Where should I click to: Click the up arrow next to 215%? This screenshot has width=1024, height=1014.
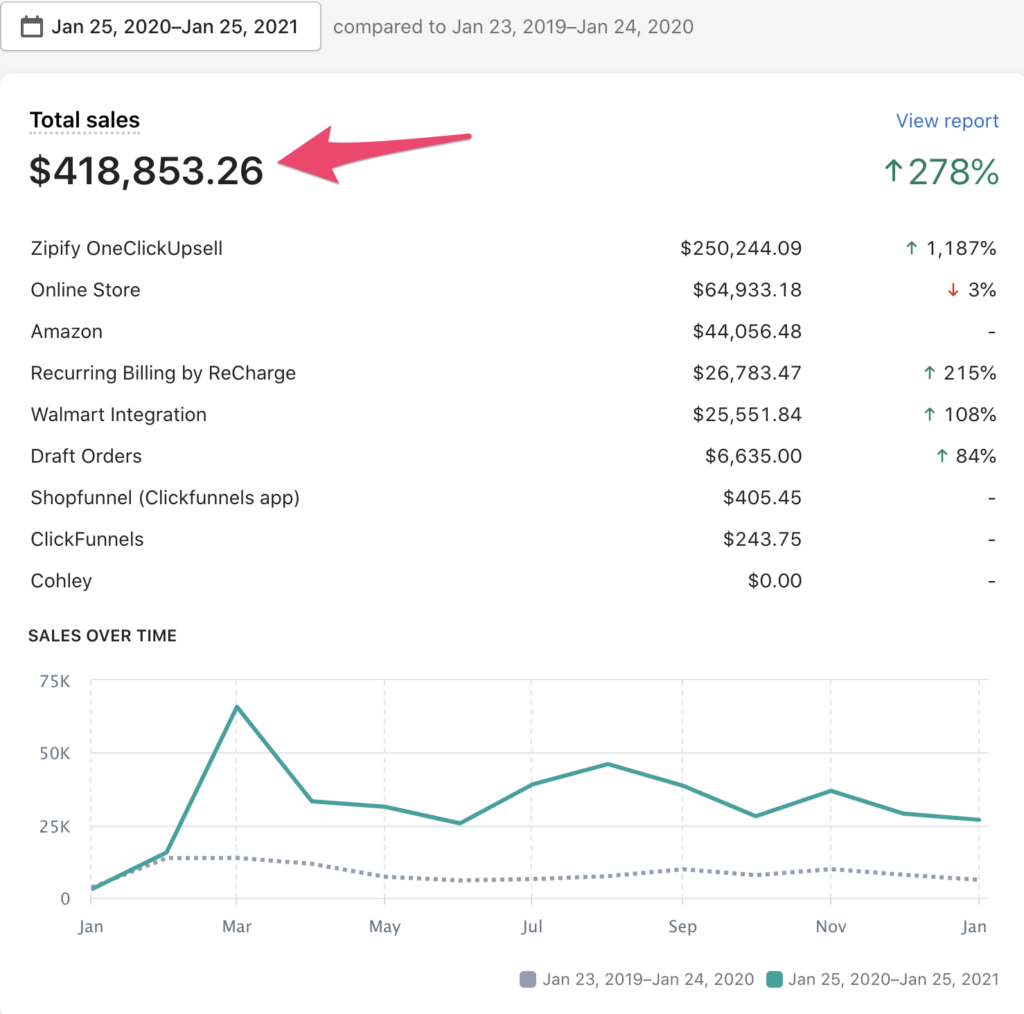930,373
